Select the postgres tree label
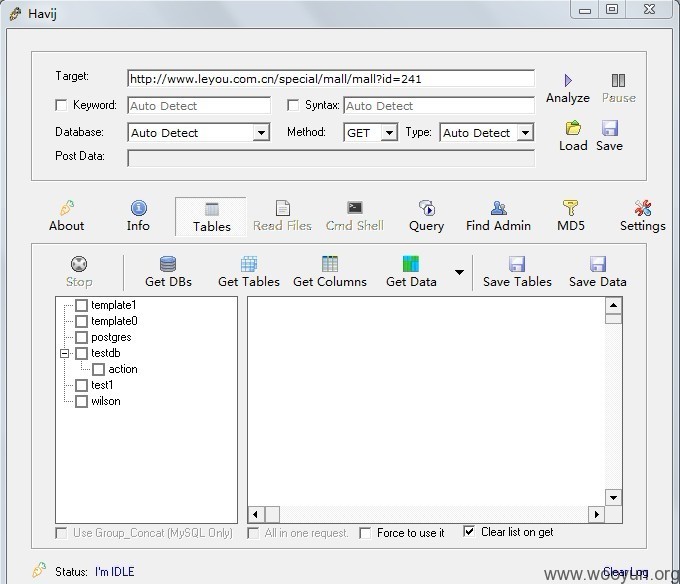 coord(111,337)
